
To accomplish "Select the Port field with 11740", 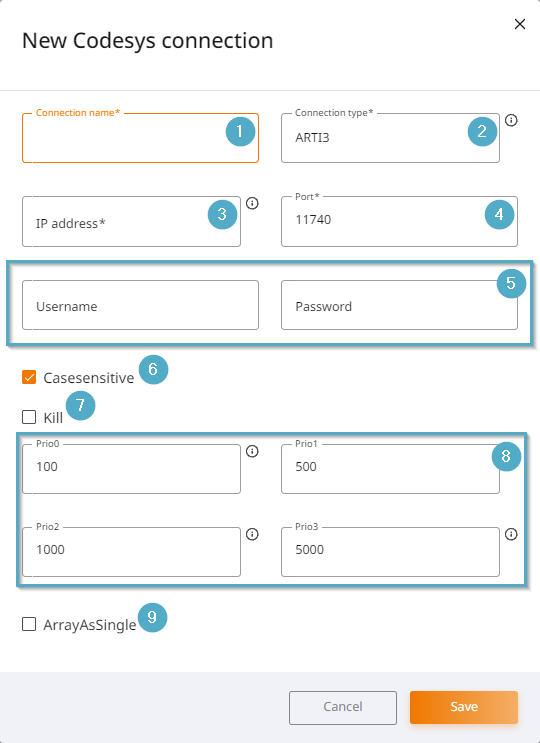I will 399,221.
